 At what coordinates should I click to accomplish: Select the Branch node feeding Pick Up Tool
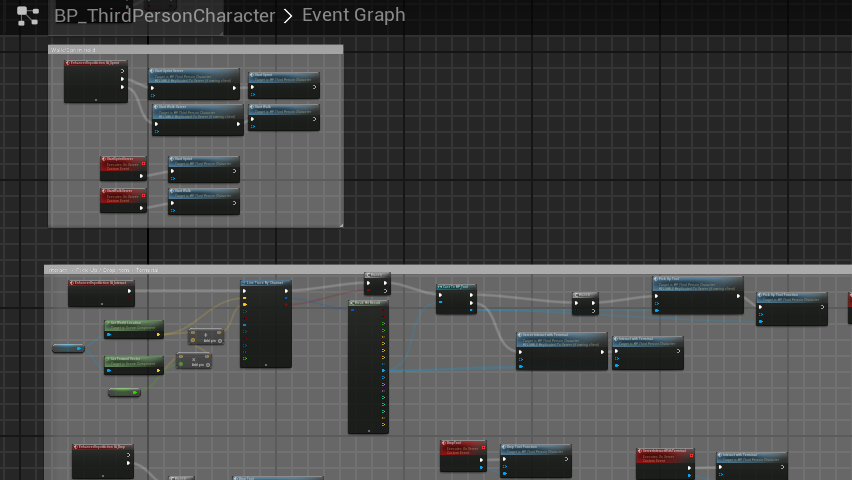point(585,303)
